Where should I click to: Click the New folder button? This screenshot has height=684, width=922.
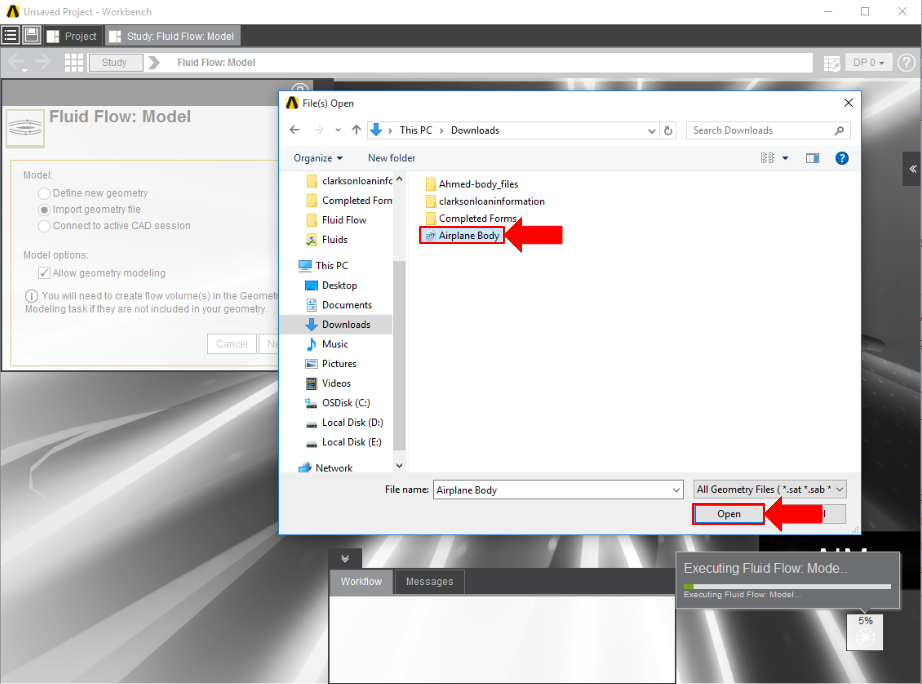point(392,158)
